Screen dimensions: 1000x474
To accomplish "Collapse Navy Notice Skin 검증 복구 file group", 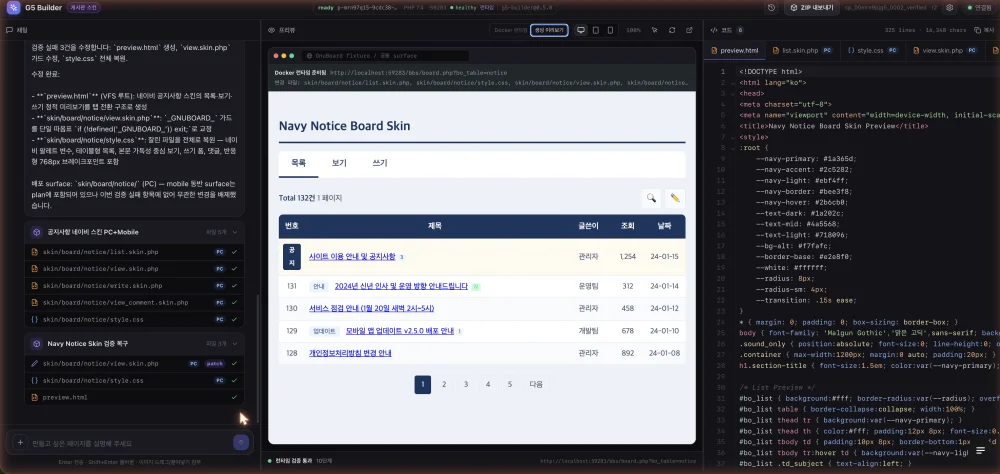I will point(235,343).
